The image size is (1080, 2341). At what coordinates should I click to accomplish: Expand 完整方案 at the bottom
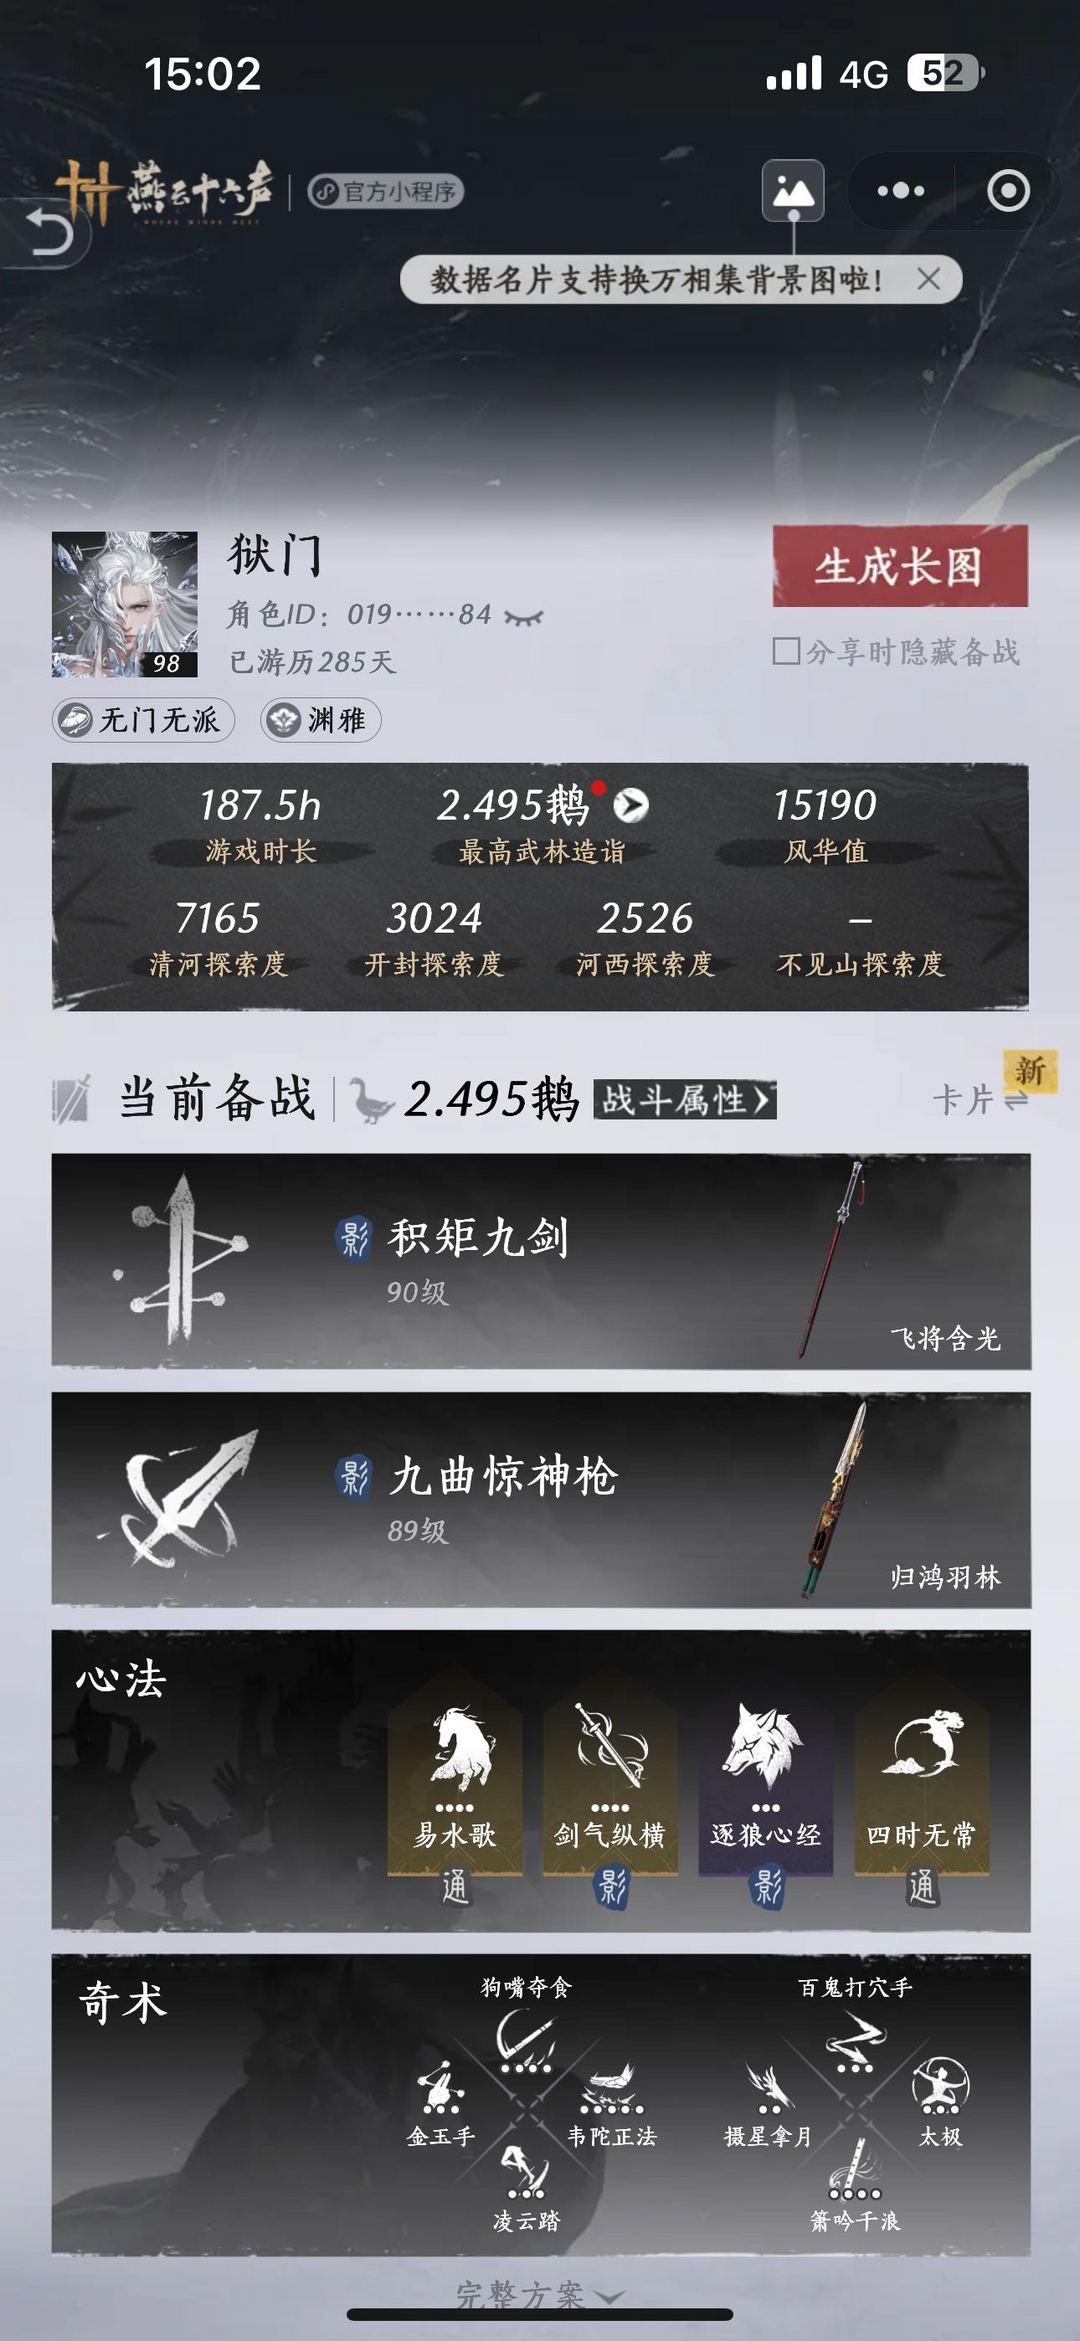[x=540, y=2294]
